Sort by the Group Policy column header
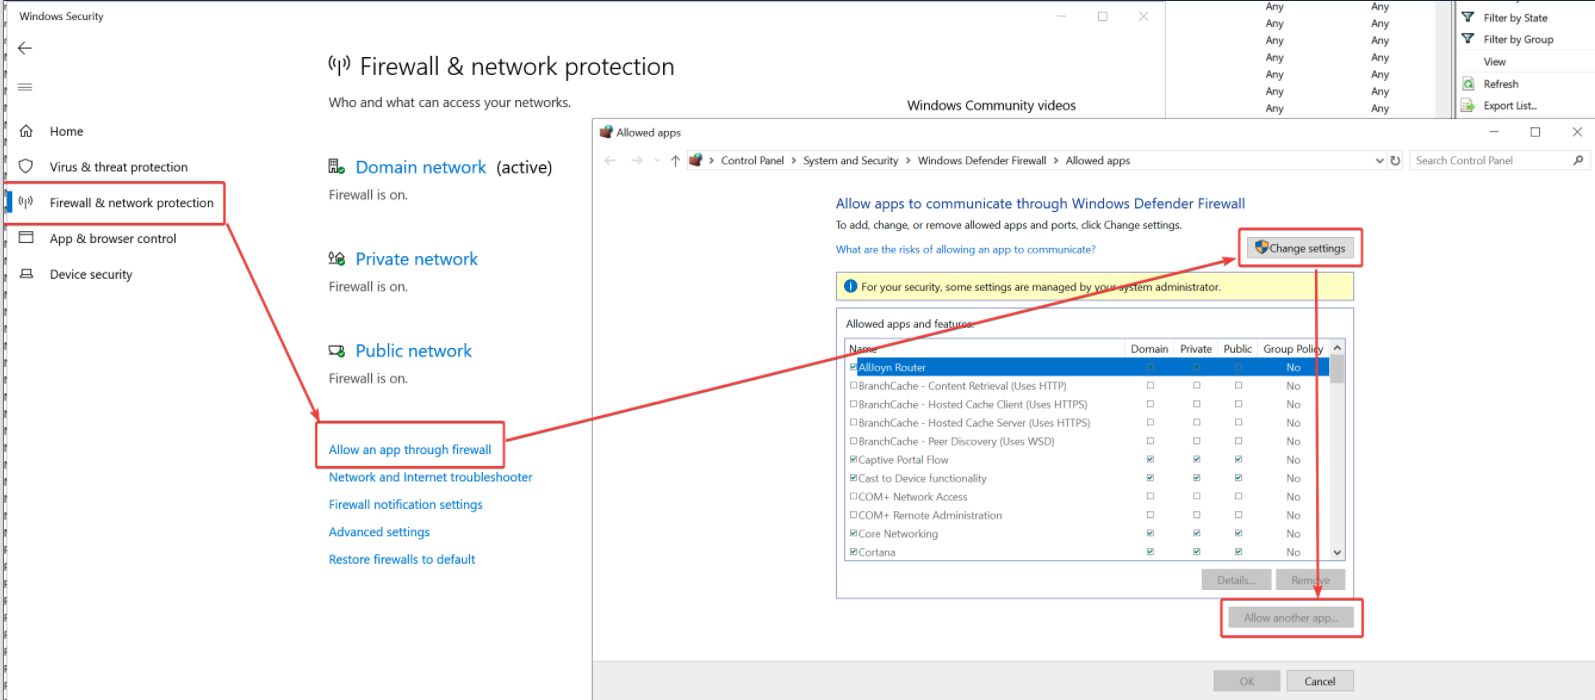Image resolution: width=1595 pixels, height=700 pixels. point(1293,349)
